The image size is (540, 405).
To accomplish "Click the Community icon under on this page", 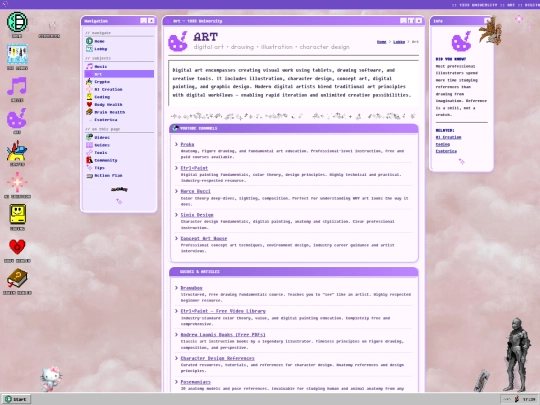I will (x=89, y=160).
